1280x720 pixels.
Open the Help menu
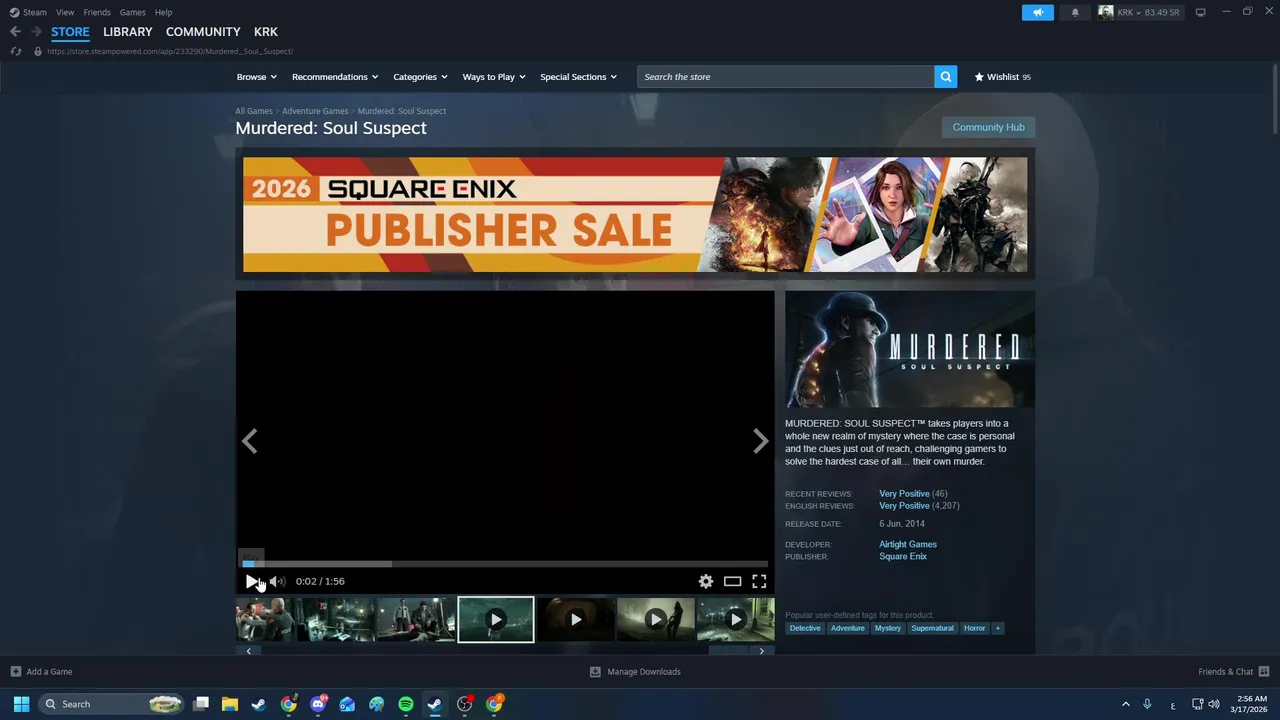[x=163, y=12]
